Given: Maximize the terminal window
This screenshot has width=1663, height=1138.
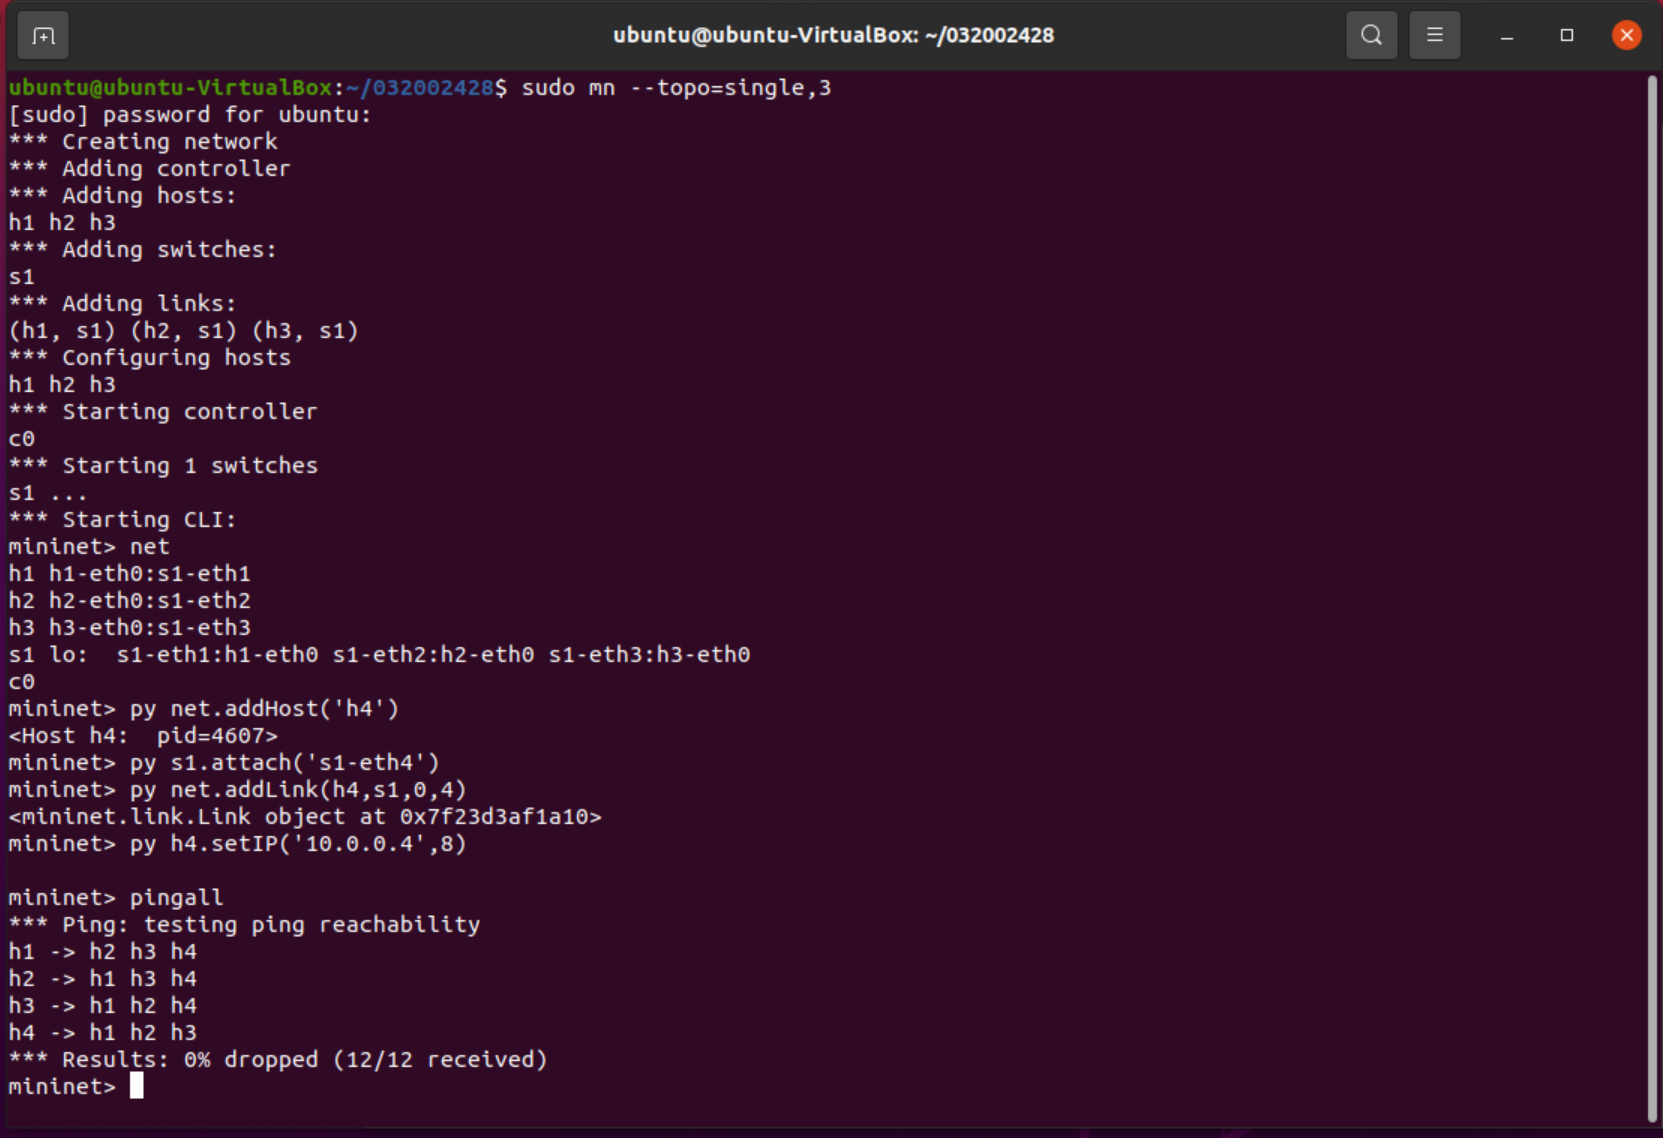Looking at the screenshot, I should [x=1566, y=35].
